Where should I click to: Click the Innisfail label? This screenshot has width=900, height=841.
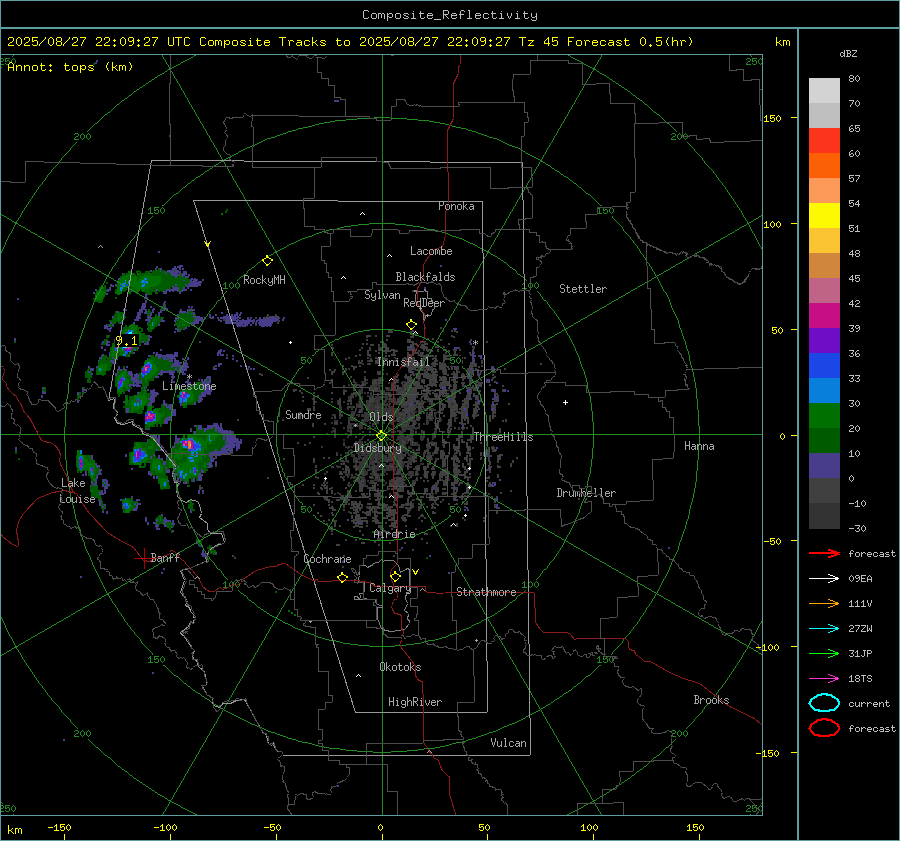(x=403, y=362)
